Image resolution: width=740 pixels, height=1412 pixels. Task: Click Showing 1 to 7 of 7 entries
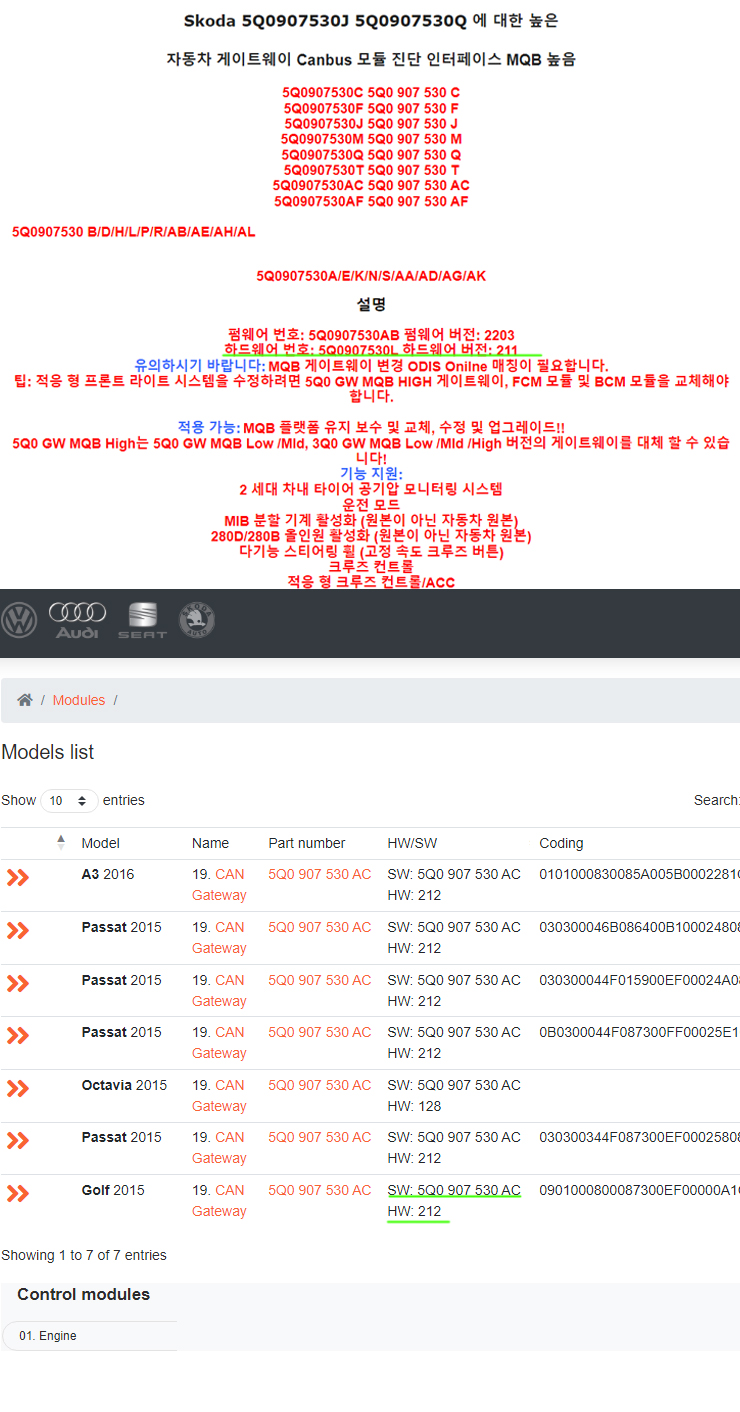[84, 1255]
